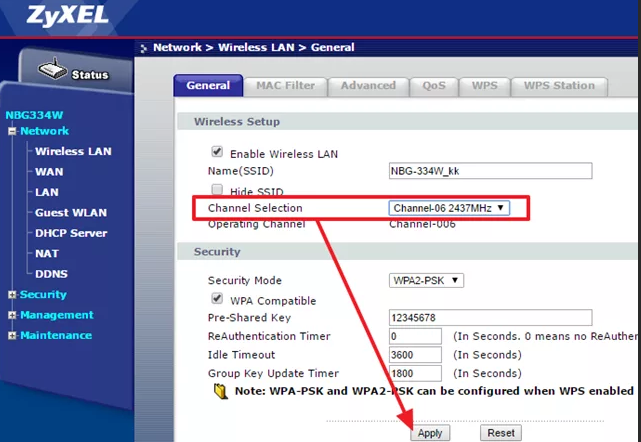Switch to the MAC Filter tab

click(286, 86)
